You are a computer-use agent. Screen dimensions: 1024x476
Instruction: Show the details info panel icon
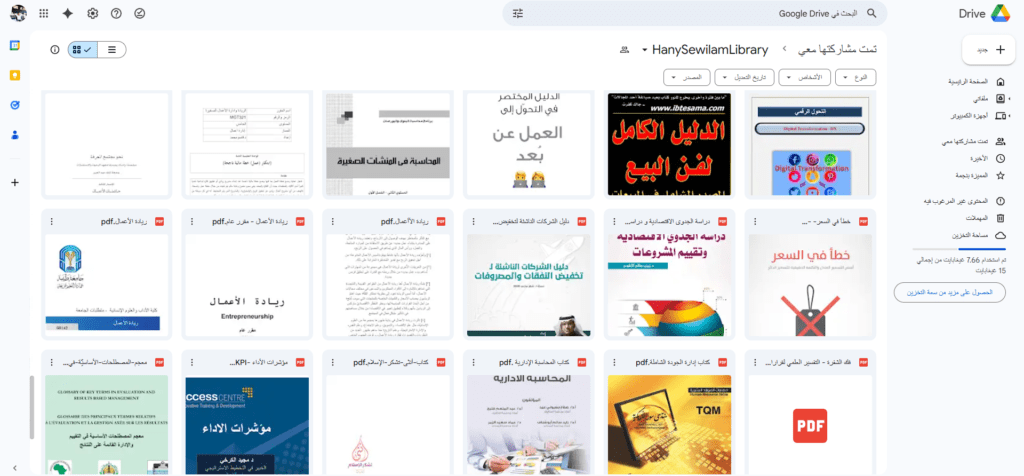tap(55, 49)
